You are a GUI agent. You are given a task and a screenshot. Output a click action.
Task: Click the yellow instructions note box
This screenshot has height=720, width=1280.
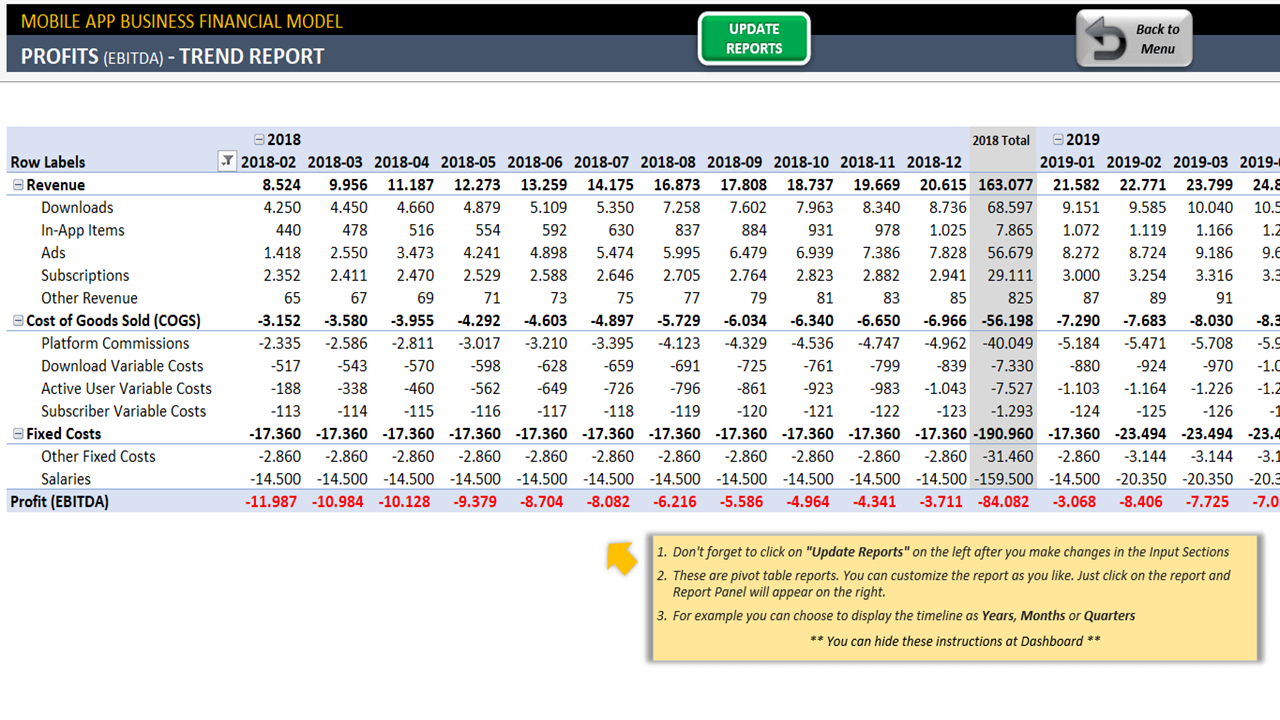tap(955, 597)
